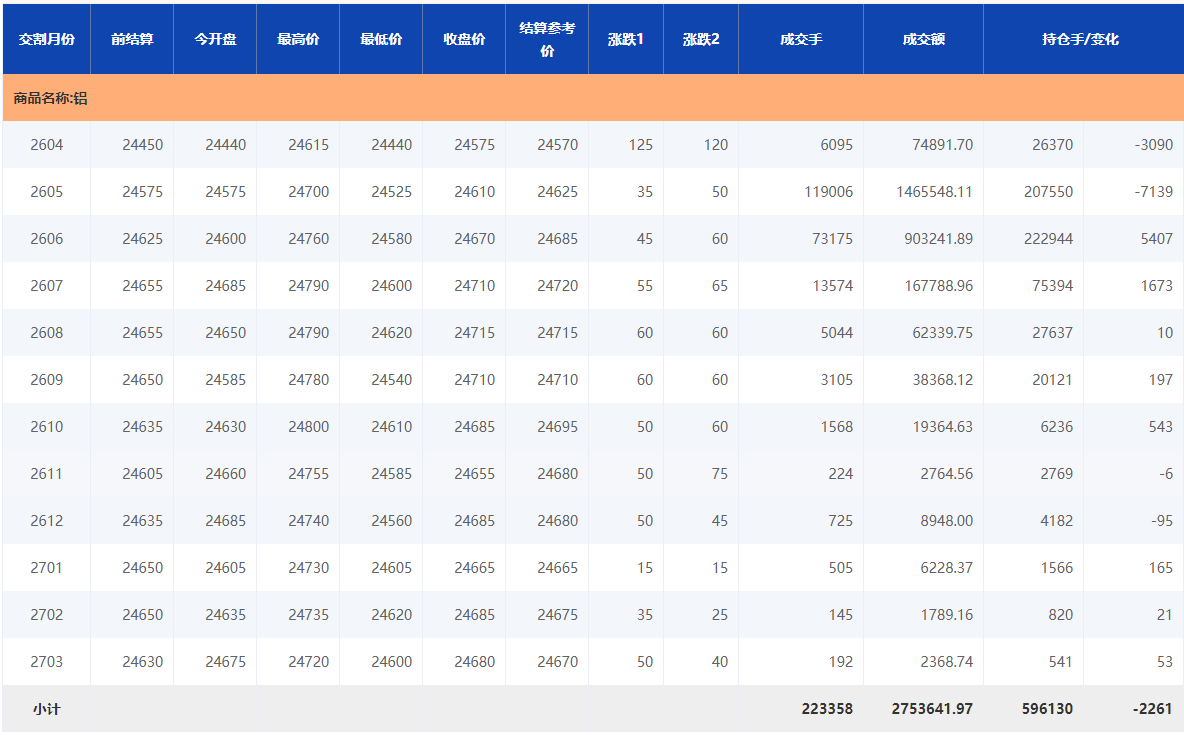Click the 小计 subtotal row label
This screenshot has width=1184, height=735.
click(x=46, y=709)
